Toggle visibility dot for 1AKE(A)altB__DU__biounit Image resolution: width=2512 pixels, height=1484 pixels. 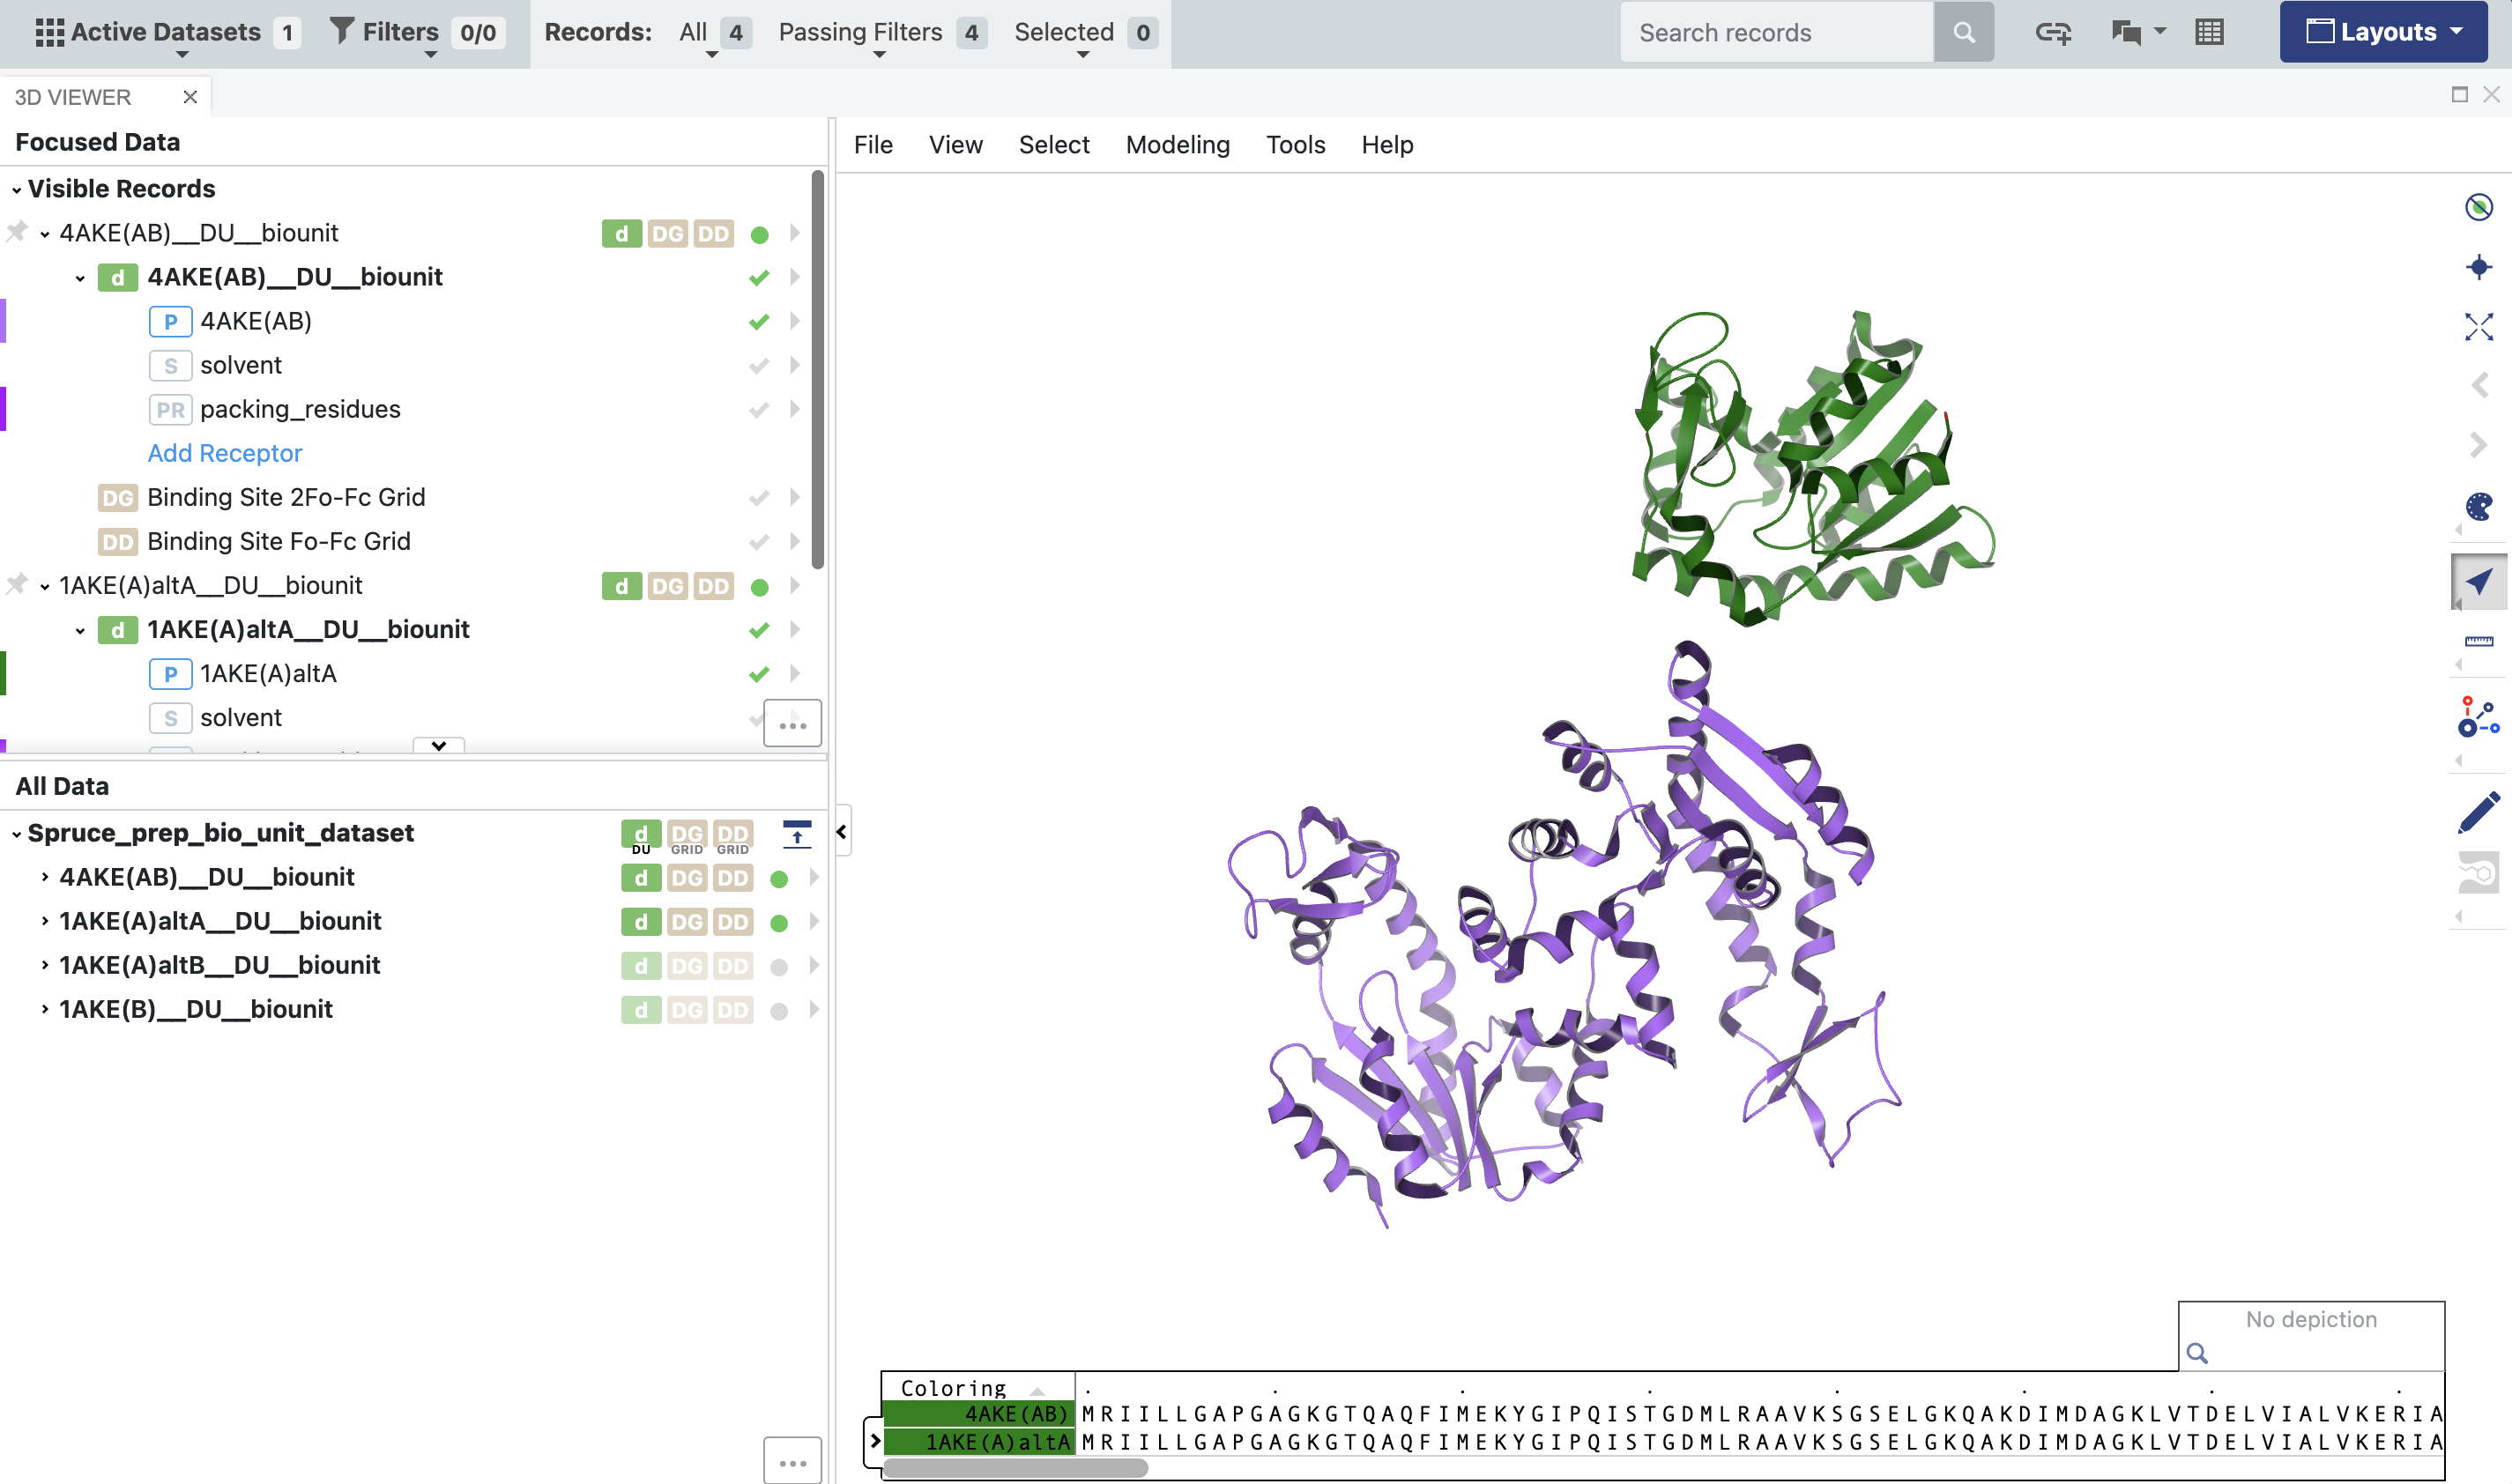click(779, 966)
